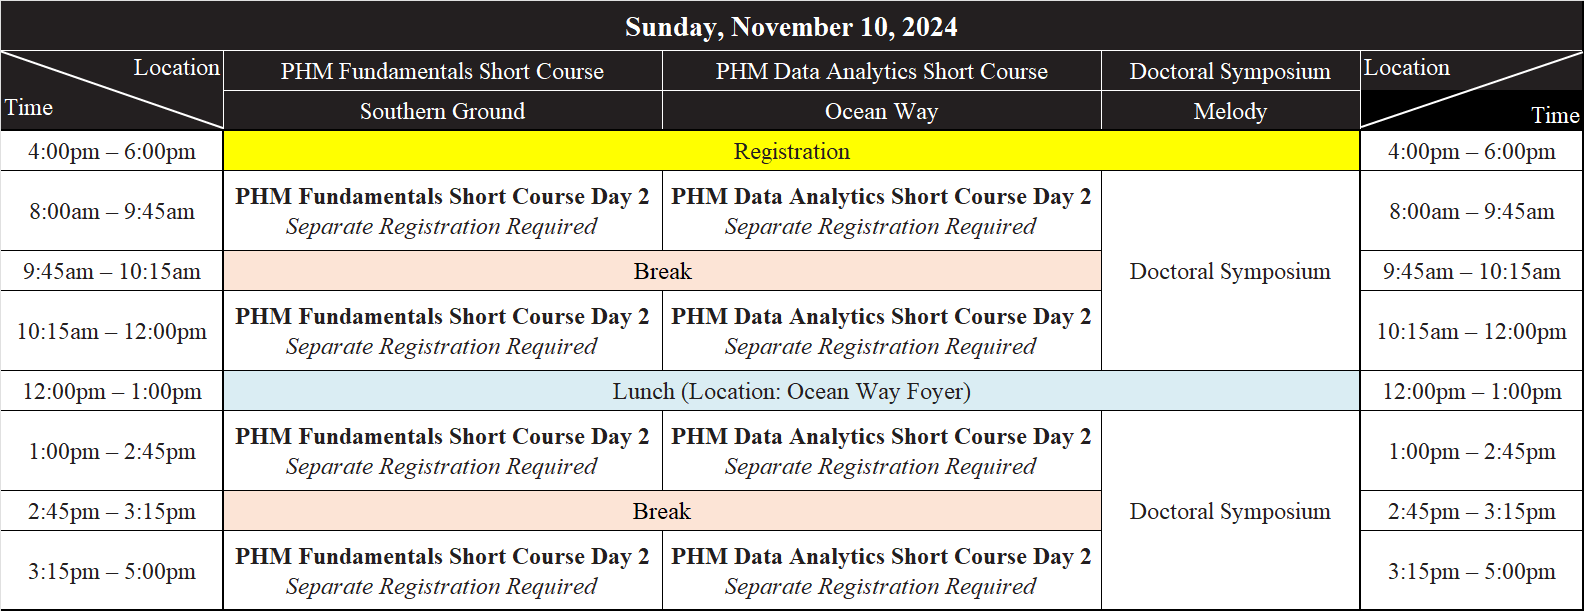Screen dimensions: 1584x611
Task: Click the left Location/Time header cell
Action: click(112, 91)
